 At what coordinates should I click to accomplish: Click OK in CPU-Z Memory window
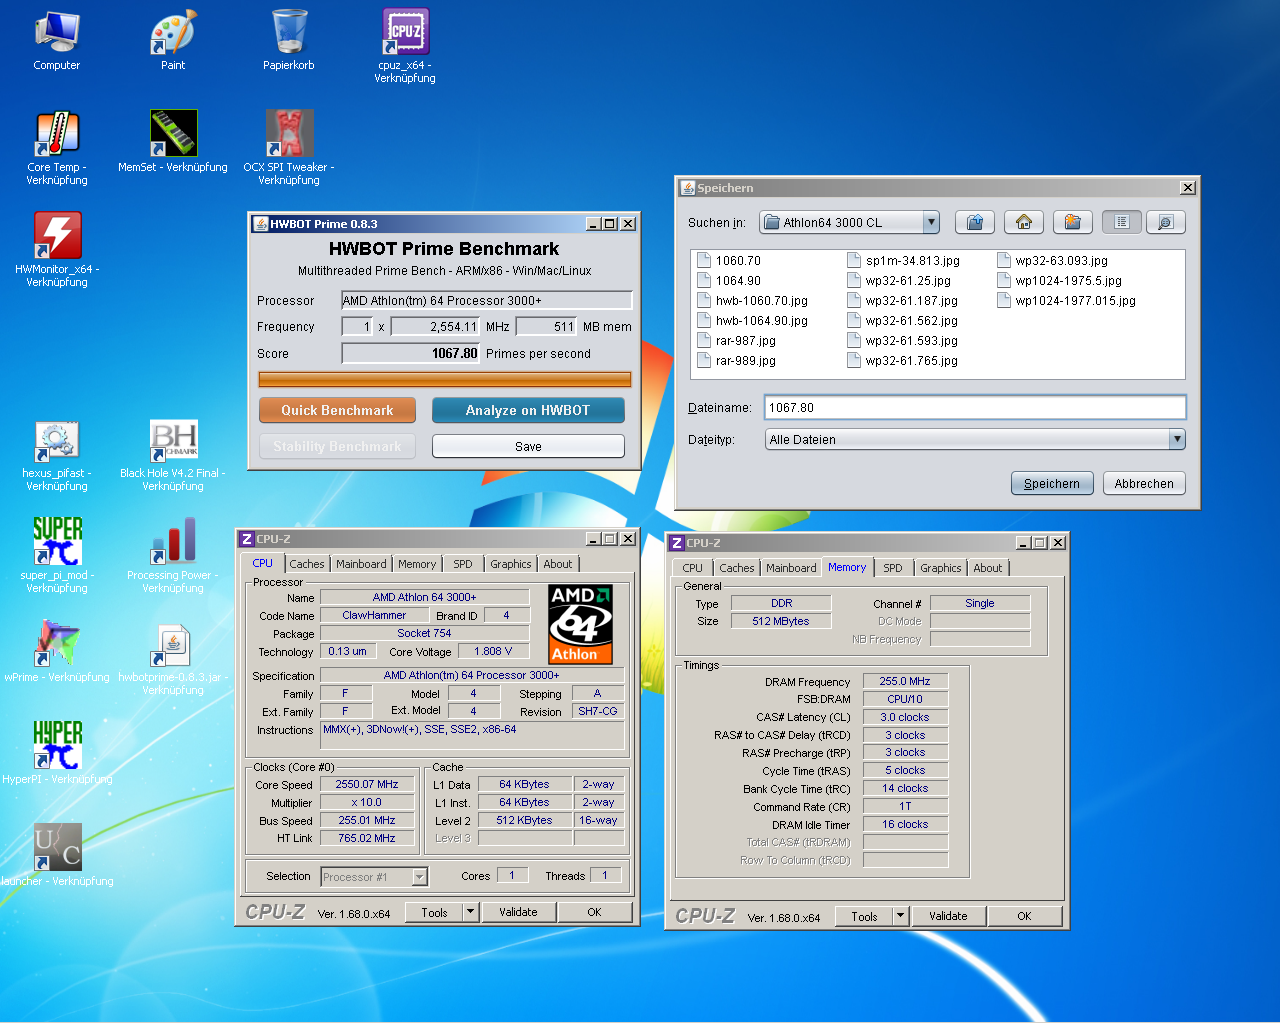[x=1024, y=916]
